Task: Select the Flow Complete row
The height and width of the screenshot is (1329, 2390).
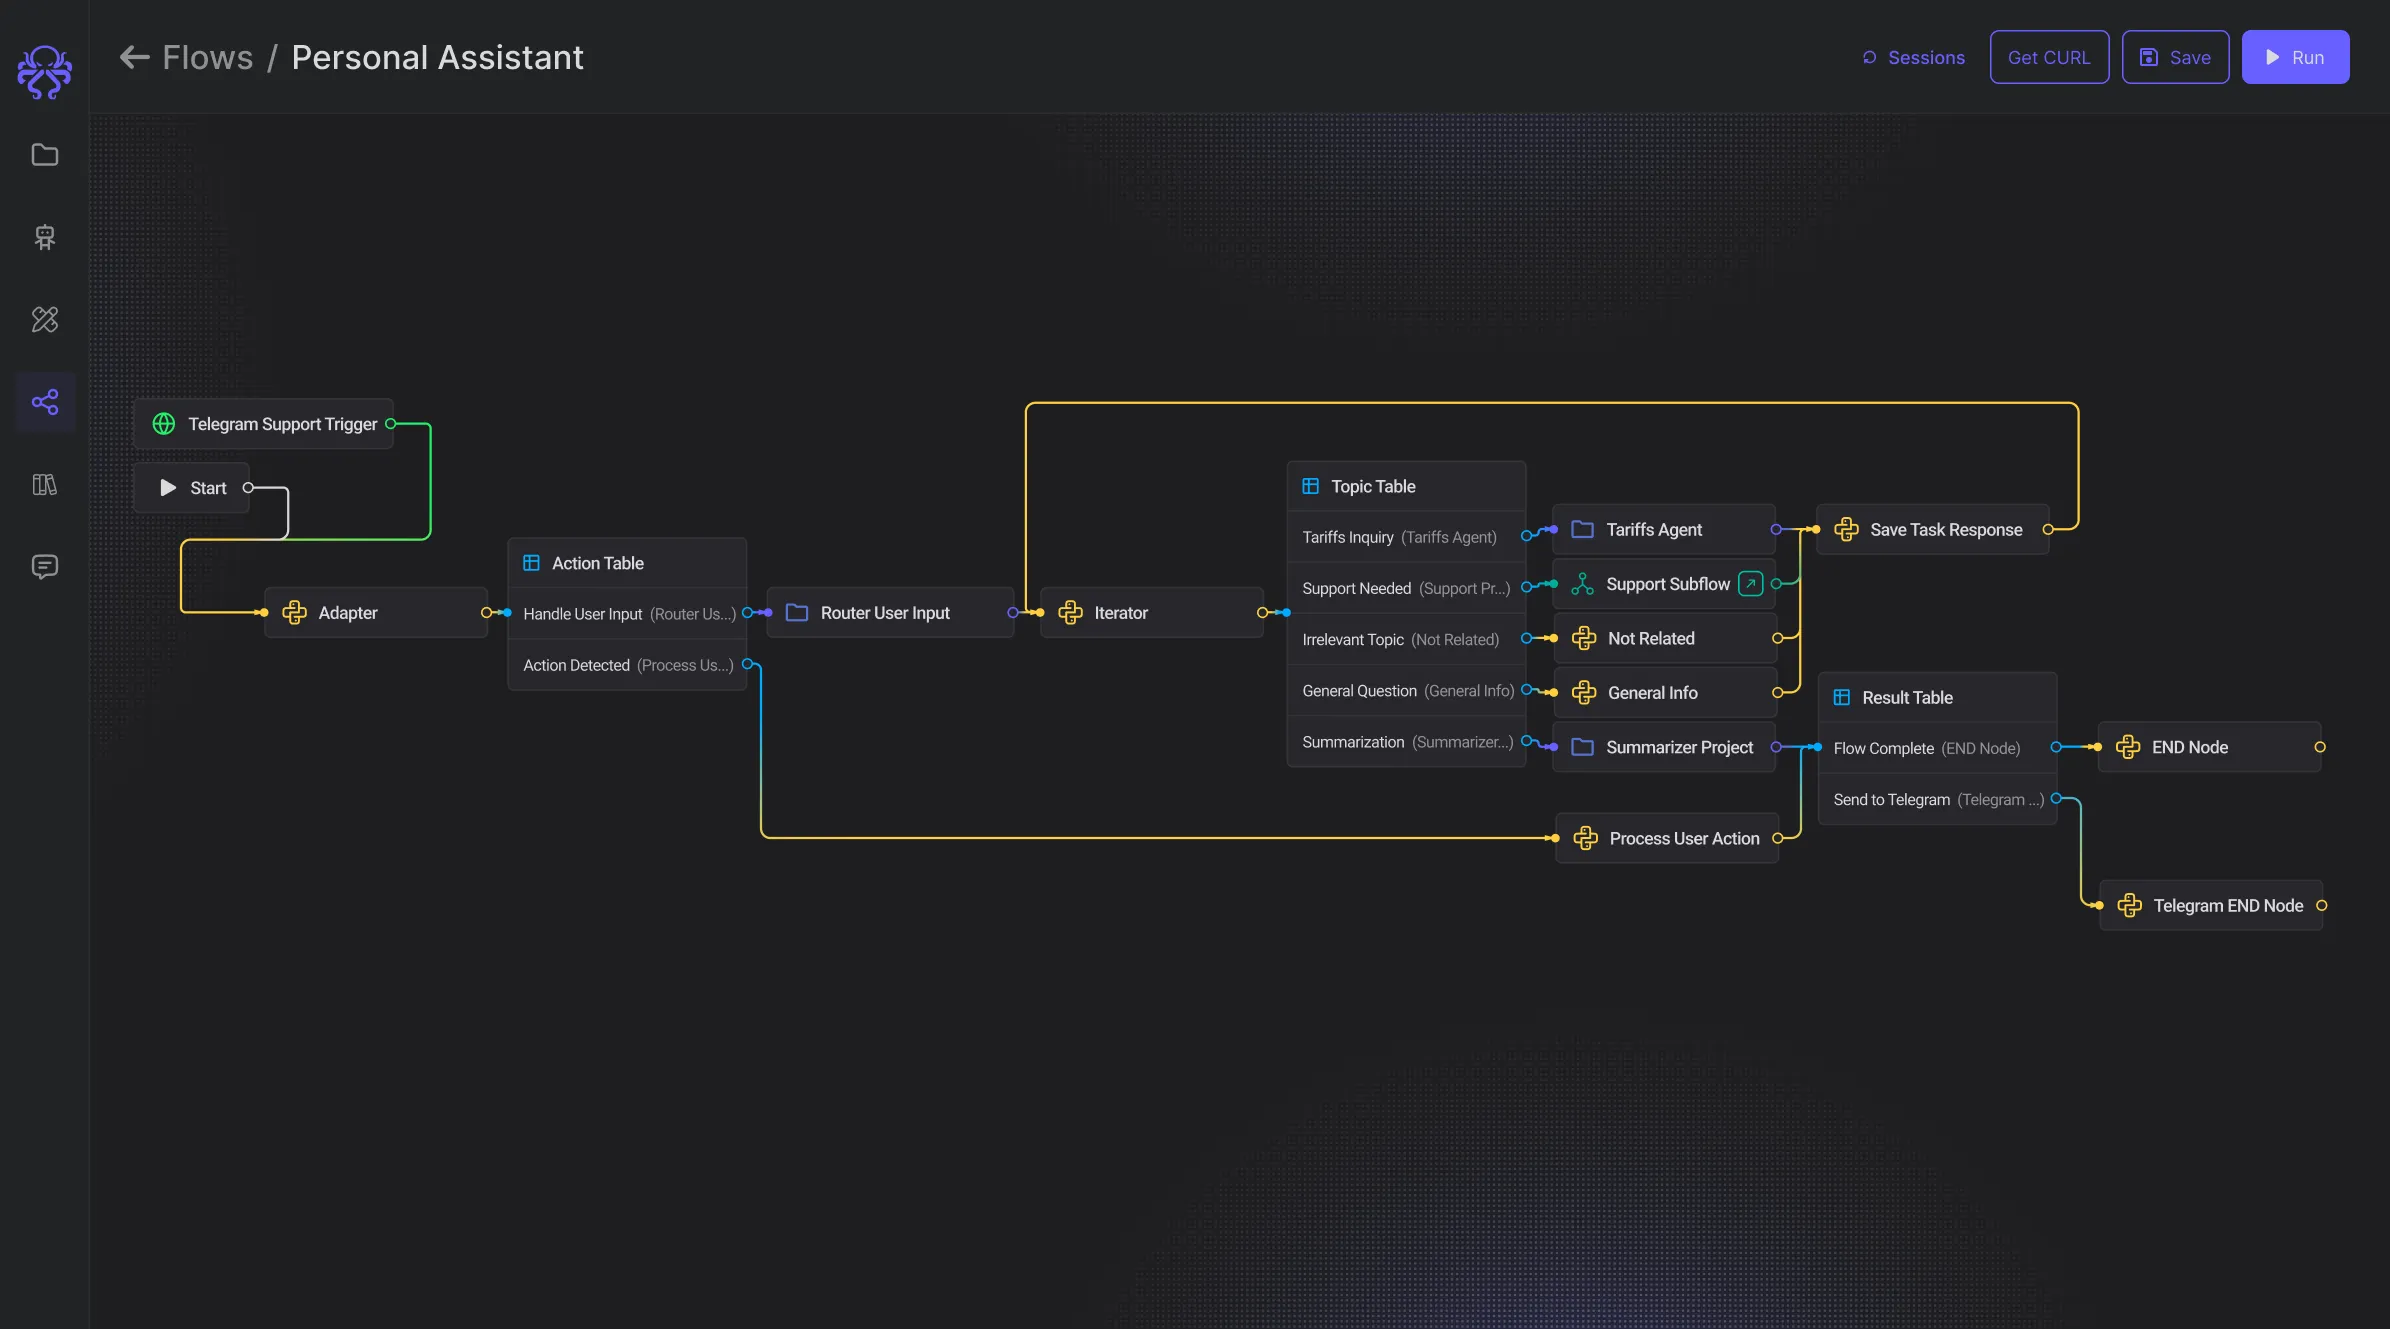Action: click(1937, 748)
